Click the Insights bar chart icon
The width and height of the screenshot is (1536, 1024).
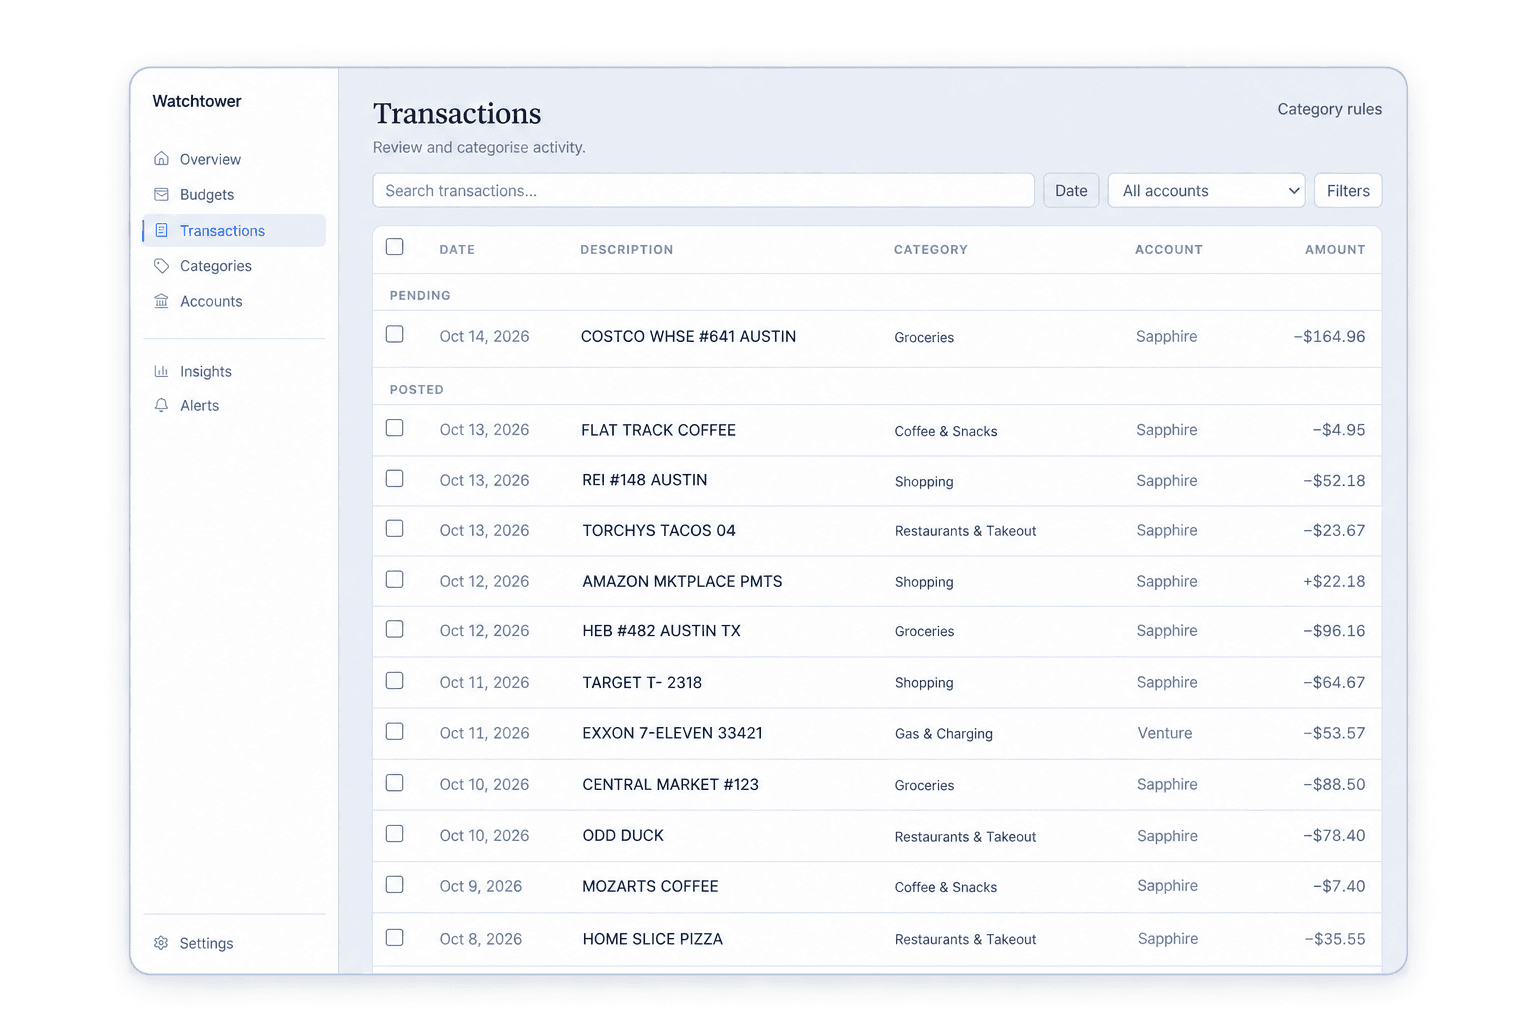click(161, 371)
